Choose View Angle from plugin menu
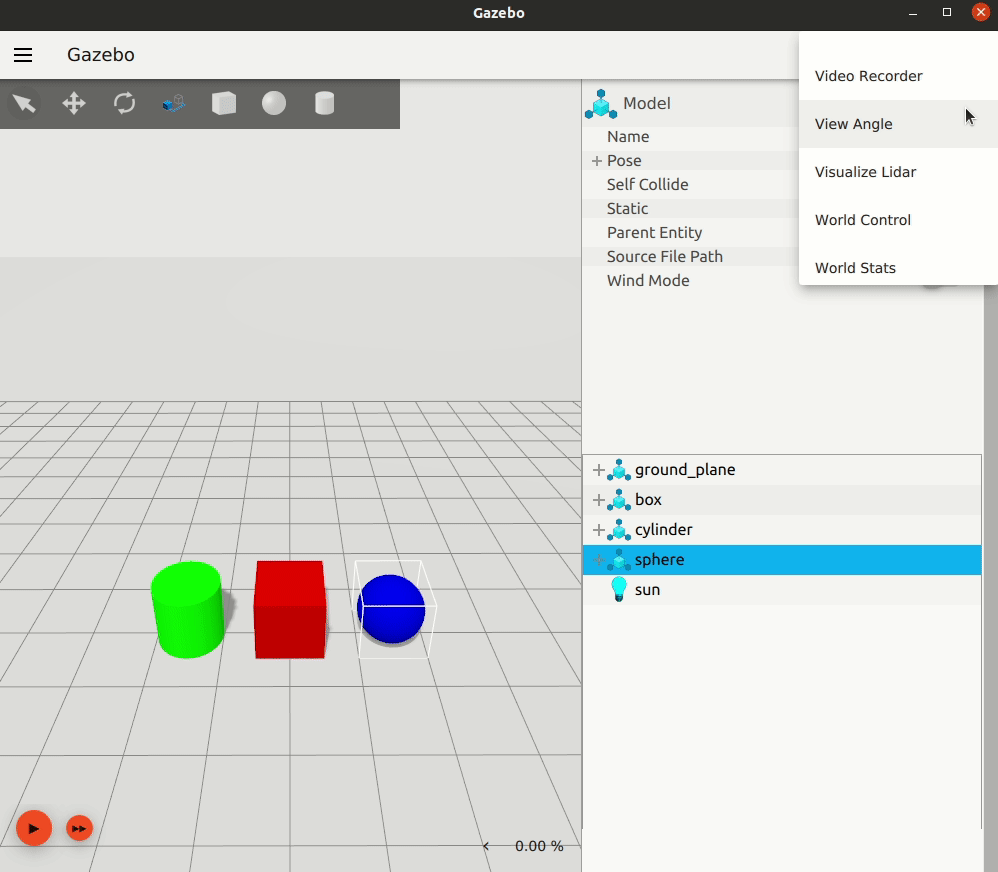The width and height of the screenshot is (998, 872). click(898, 124)
